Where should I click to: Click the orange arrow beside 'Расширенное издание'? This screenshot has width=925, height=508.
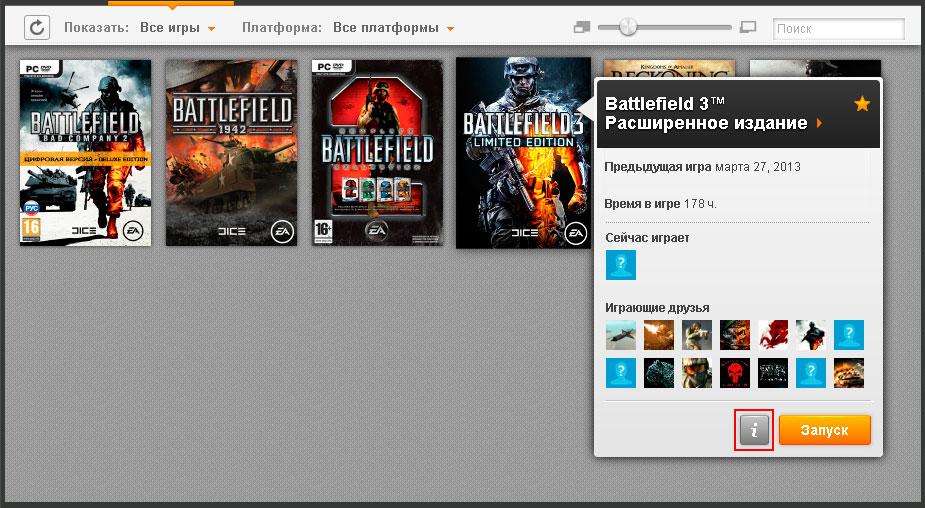819,123
